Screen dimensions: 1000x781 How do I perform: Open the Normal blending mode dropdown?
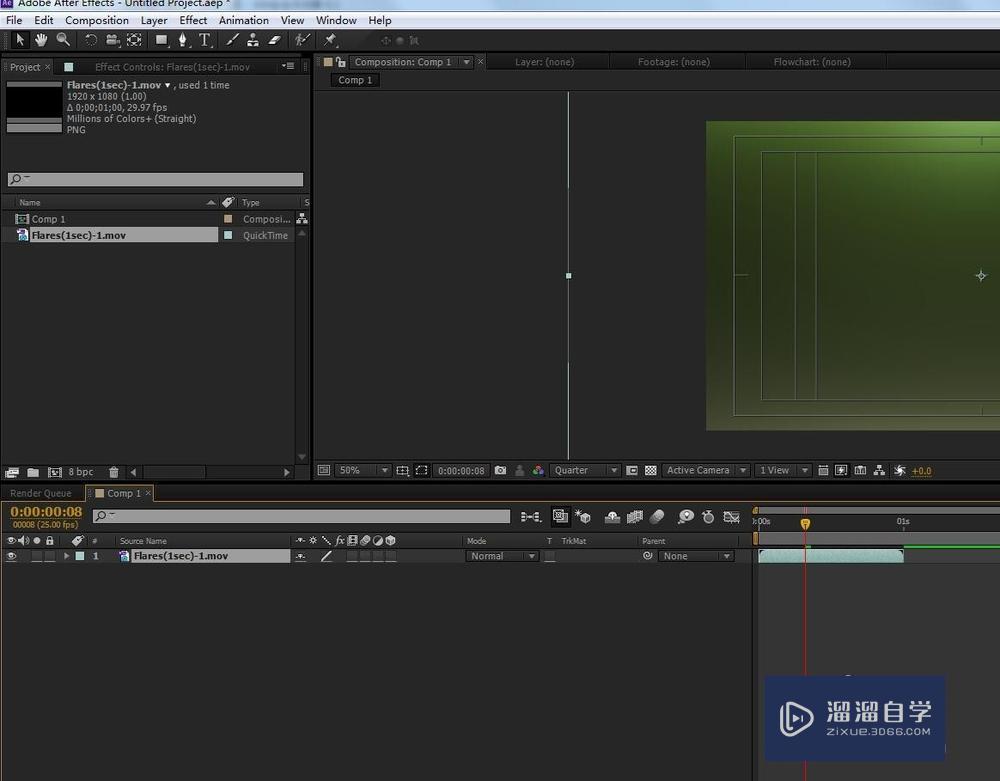pos(502,556)
